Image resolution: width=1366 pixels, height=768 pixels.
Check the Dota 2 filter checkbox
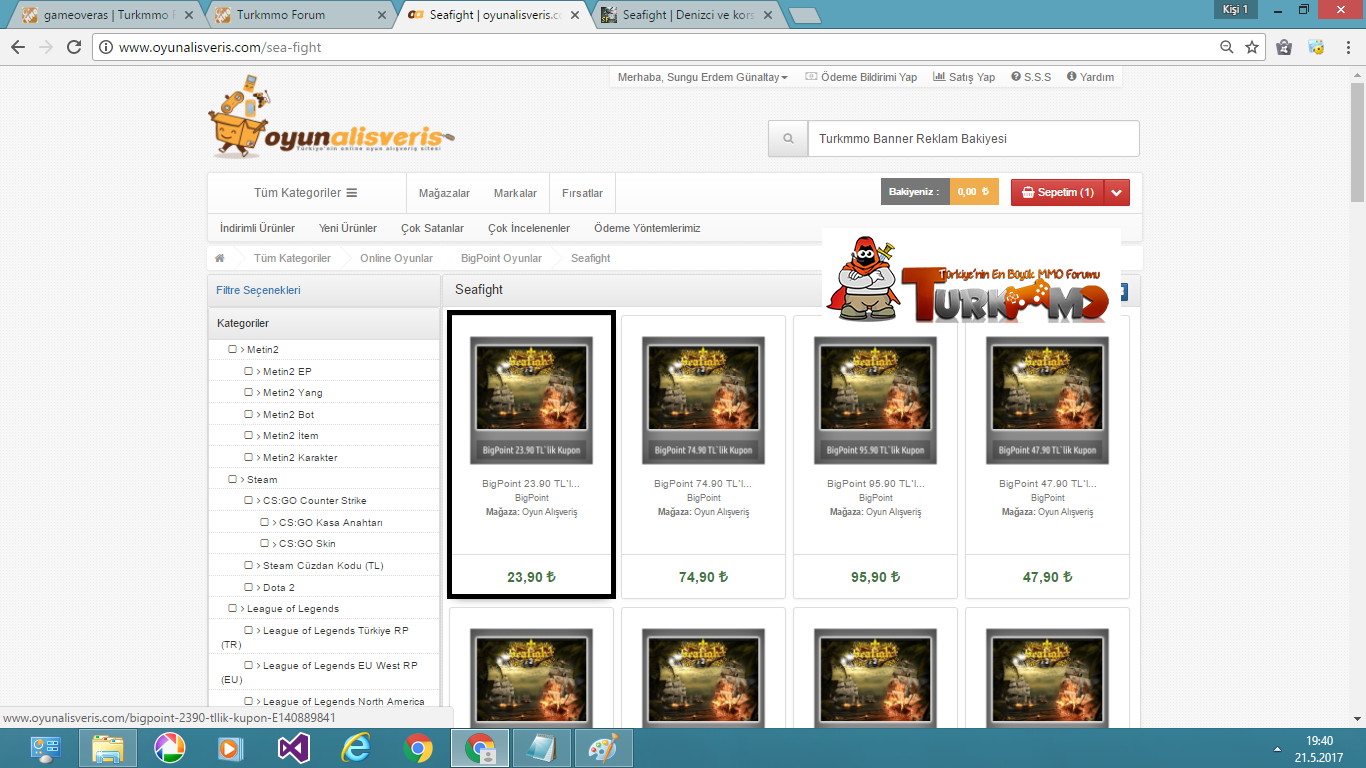point(249,587)
